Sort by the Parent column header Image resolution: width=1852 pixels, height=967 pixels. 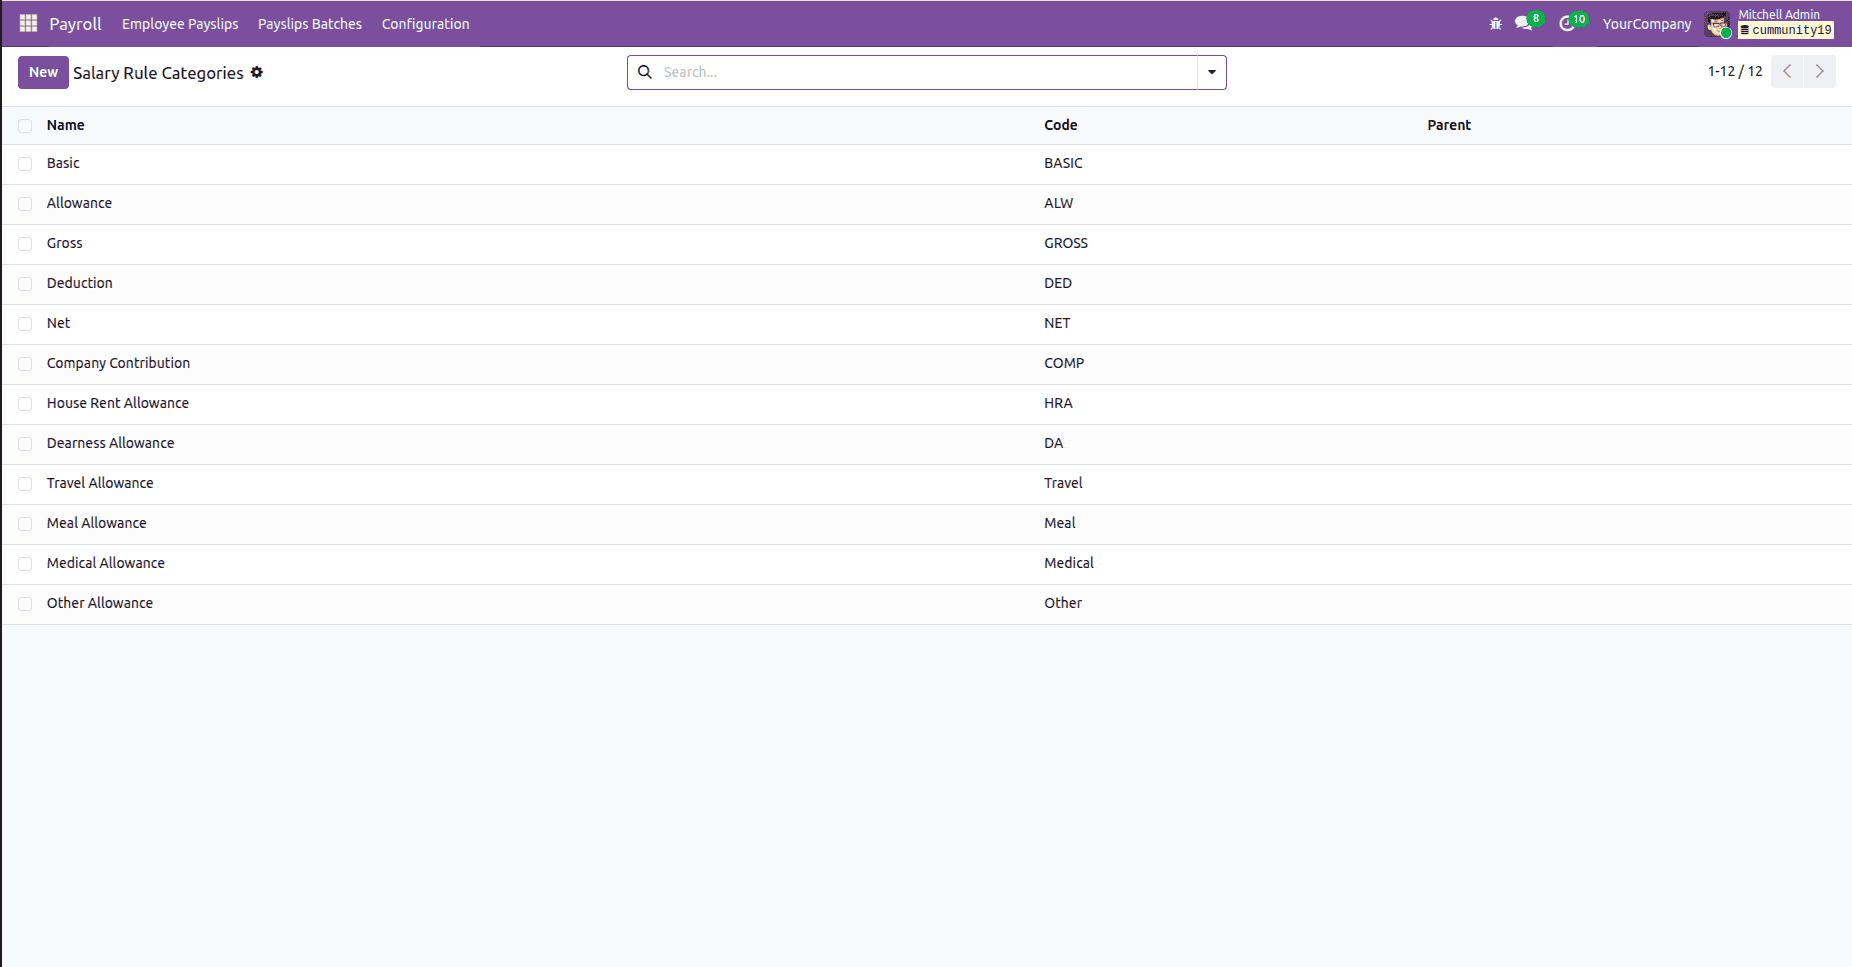(1449, 125)
